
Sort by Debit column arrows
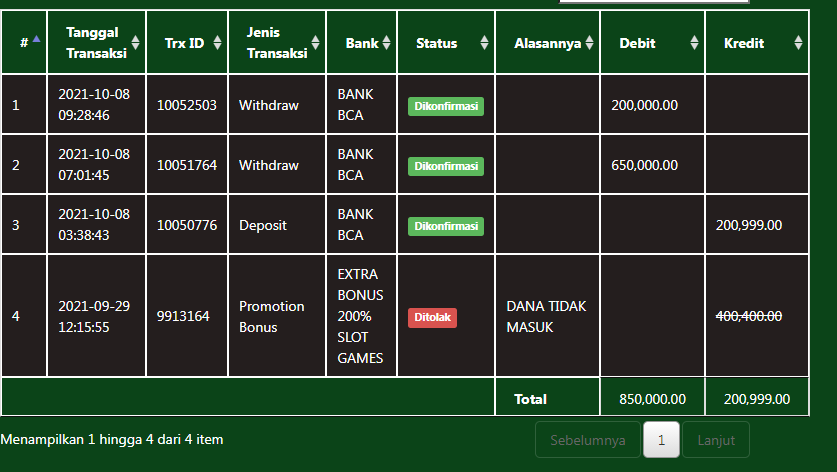tap(694, 43)
